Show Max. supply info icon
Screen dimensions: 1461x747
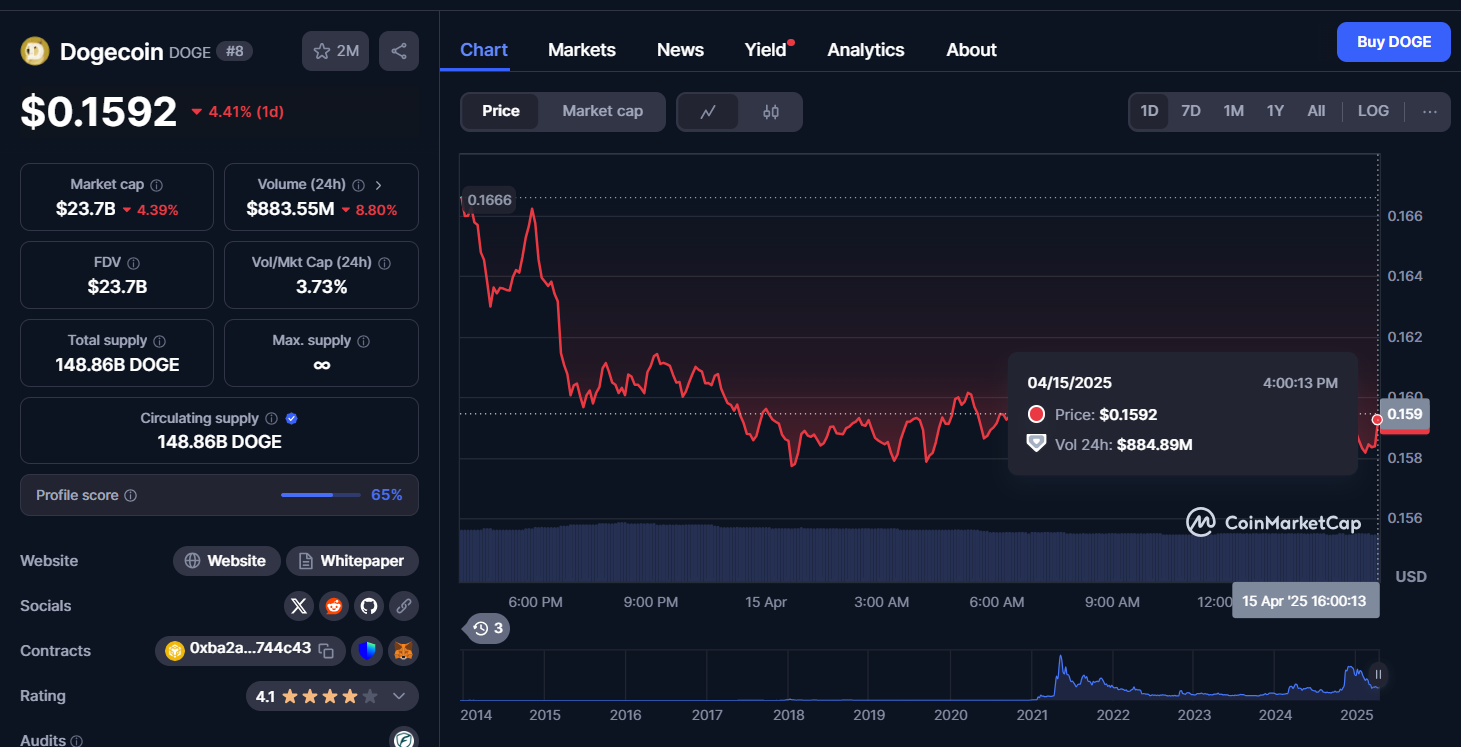click(364, 341)
